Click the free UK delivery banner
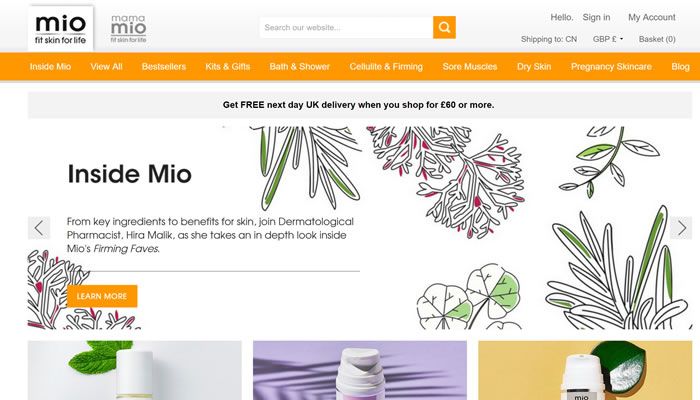Image resolution: width=700 pixels, height=400 pixels. pos(360,105)
